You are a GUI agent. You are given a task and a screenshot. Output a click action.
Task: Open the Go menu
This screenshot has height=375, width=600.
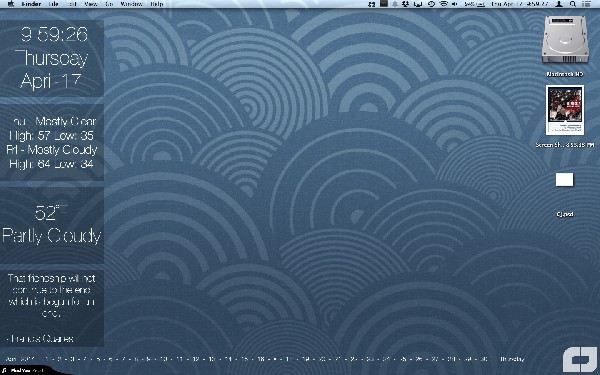109,4
